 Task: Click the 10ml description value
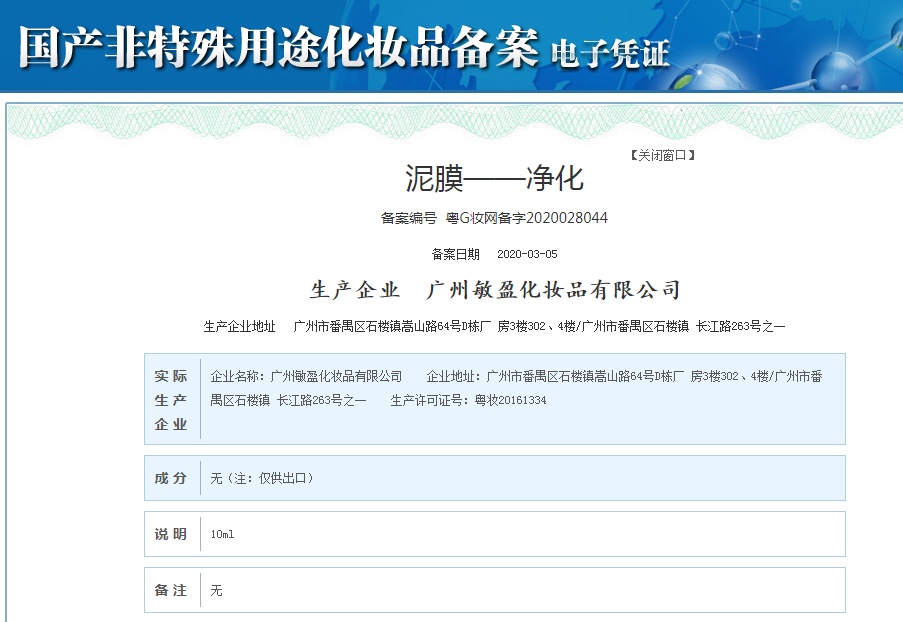point(222,534)
